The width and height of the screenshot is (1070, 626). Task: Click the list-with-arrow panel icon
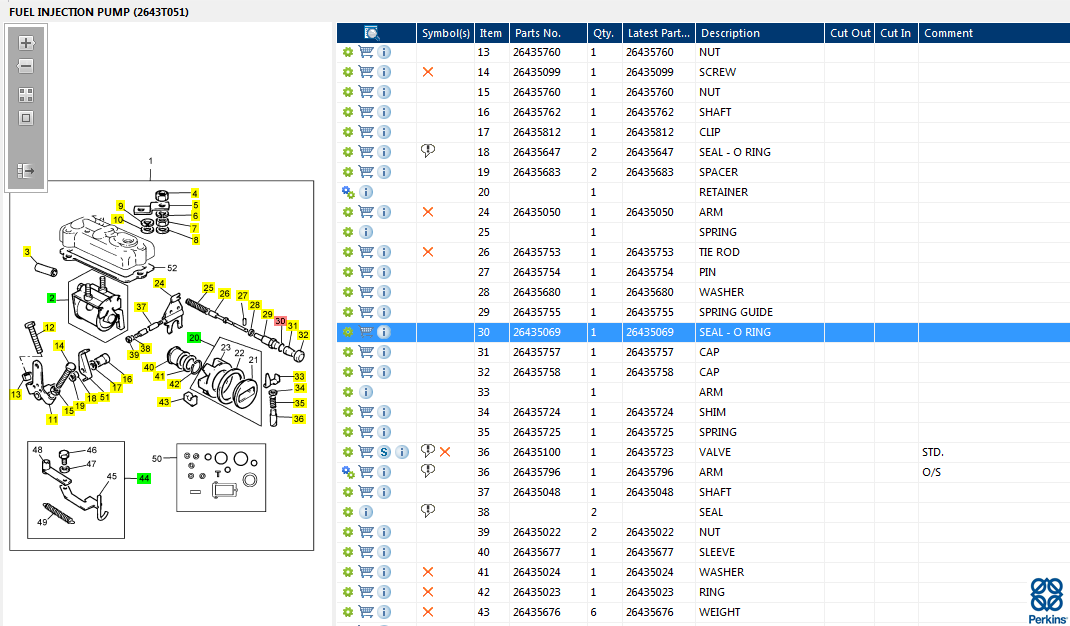click(26, 171)
